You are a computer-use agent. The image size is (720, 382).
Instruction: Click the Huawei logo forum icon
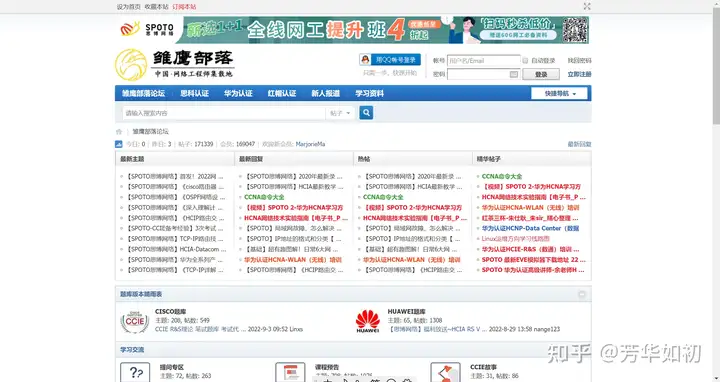(368, 321)
